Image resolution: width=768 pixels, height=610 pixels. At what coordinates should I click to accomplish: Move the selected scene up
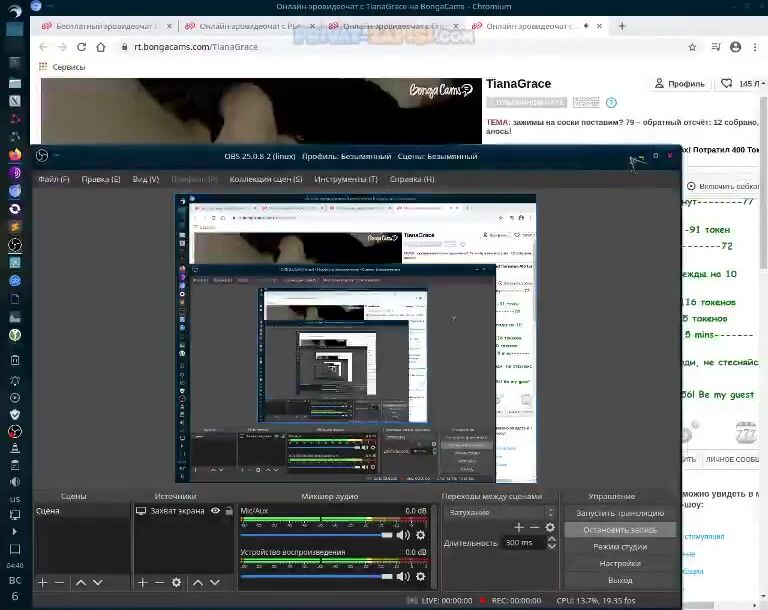(x=79, y=582)
